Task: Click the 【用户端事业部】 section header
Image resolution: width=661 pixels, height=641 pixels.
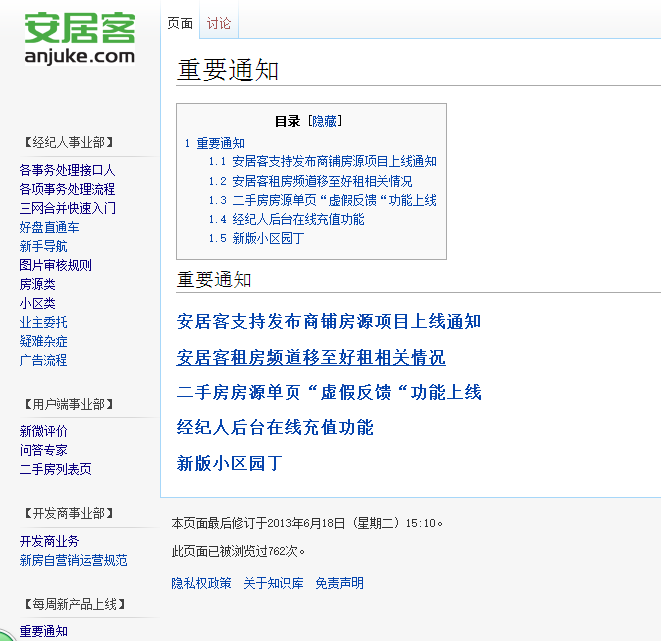Action: [69, 405]
